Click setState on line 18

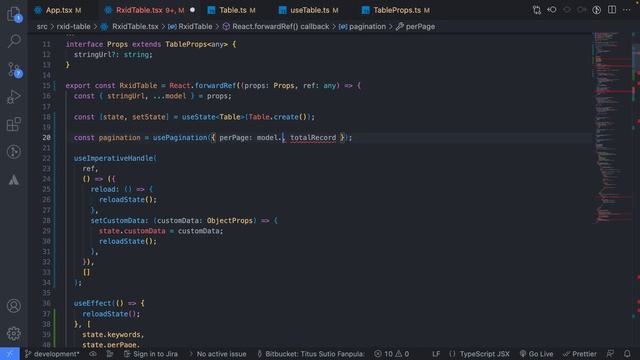click(x=149, y=117)
